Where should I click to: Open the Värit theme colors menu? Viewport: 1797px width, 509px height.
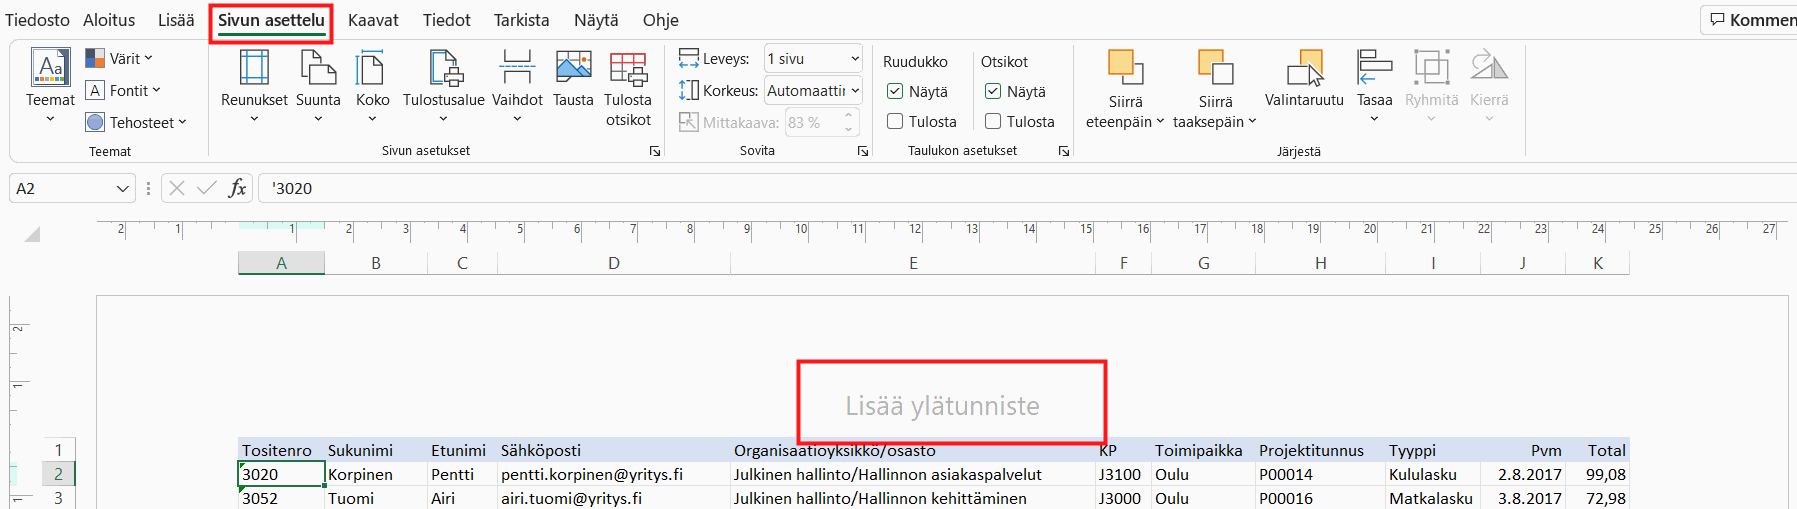point(119,58)
